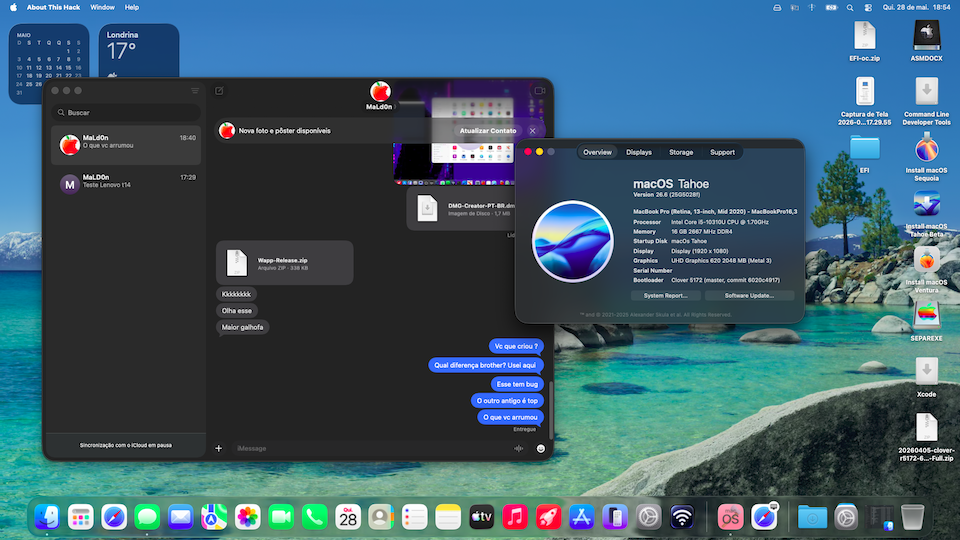960x540 pixels.
Task: Select Install macOS Sequoia desktop icon
Action: point(926,157)
